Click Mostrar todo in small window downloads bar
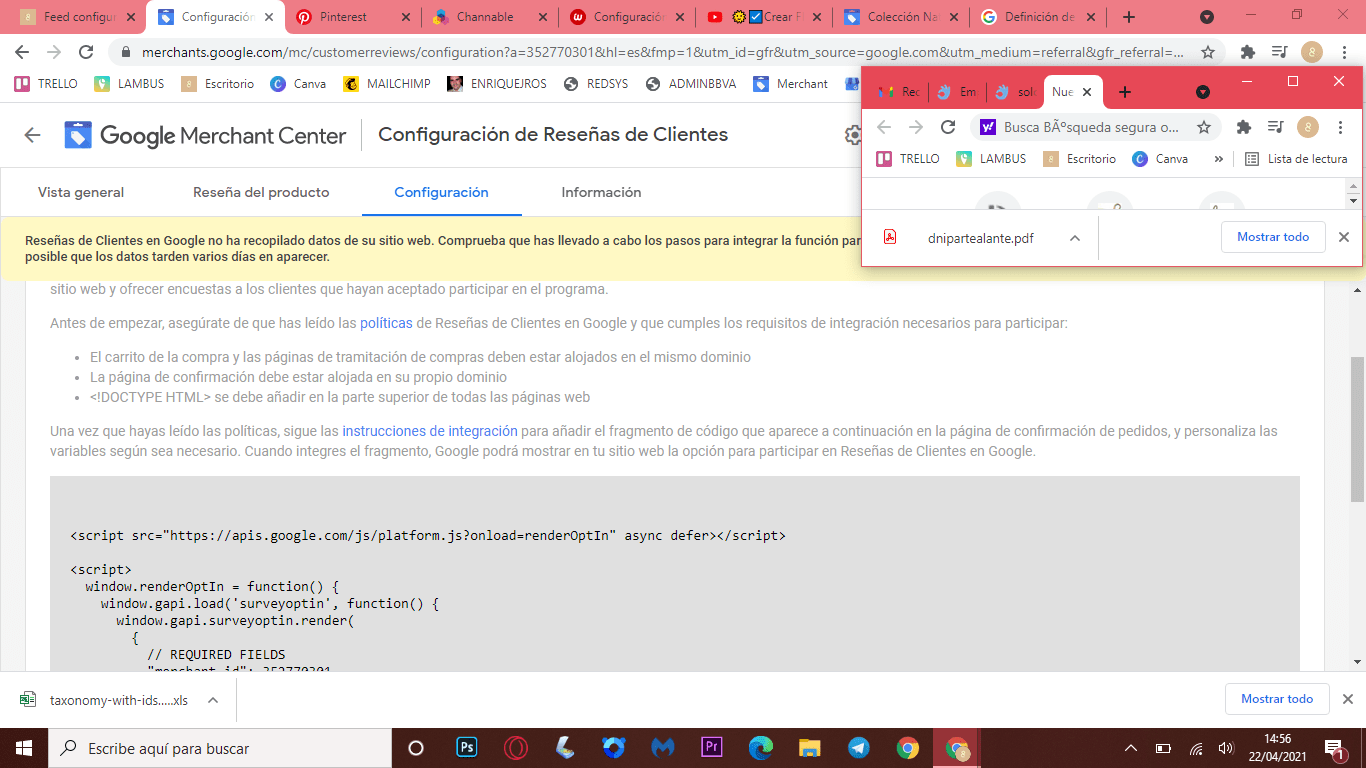The image size is (1366, 768). (1273, 237)
